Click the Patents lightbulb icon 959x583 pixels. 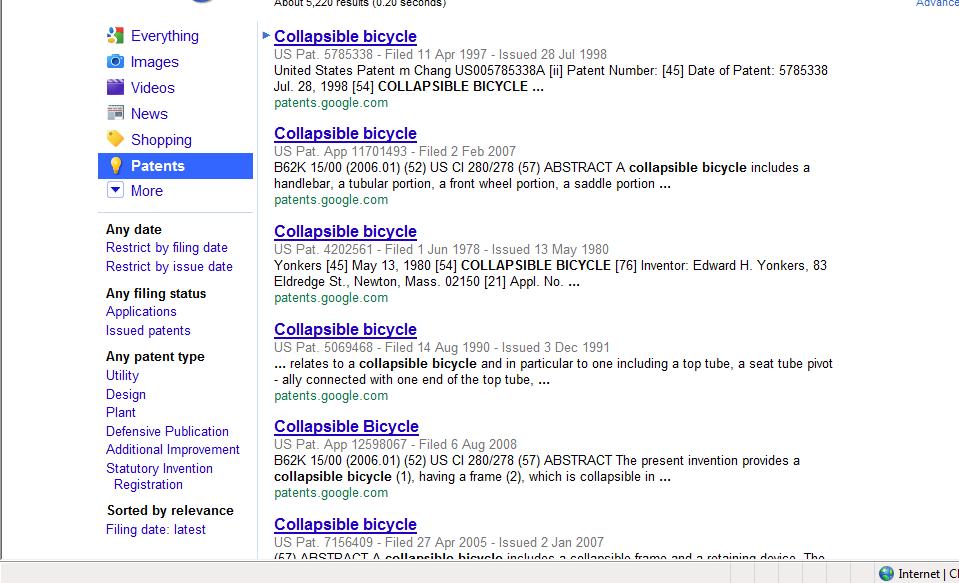point(115,165)
